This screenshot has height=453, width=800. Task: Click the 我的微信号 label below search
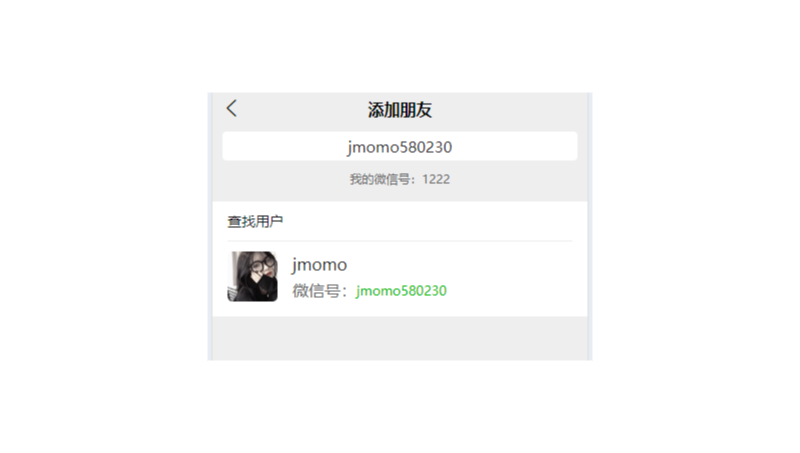pyautogui.click(x=383, y=179)
